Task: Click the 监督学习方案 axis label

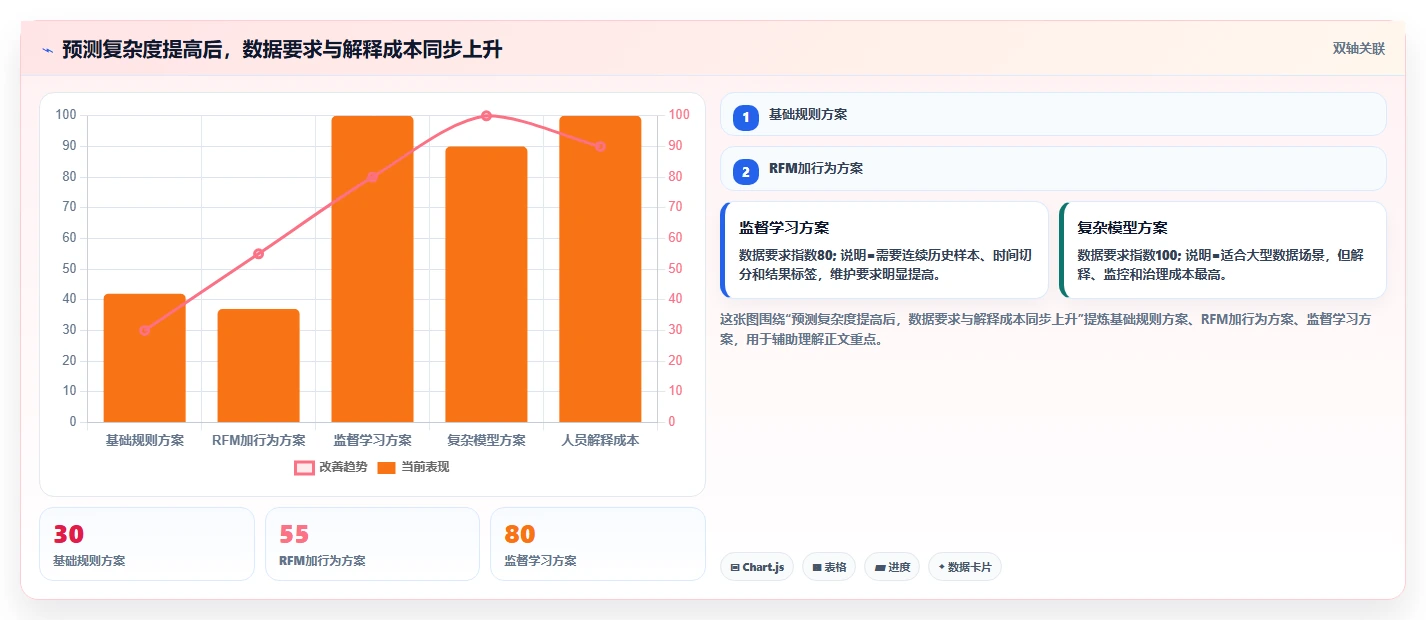Action: point(373,440)
